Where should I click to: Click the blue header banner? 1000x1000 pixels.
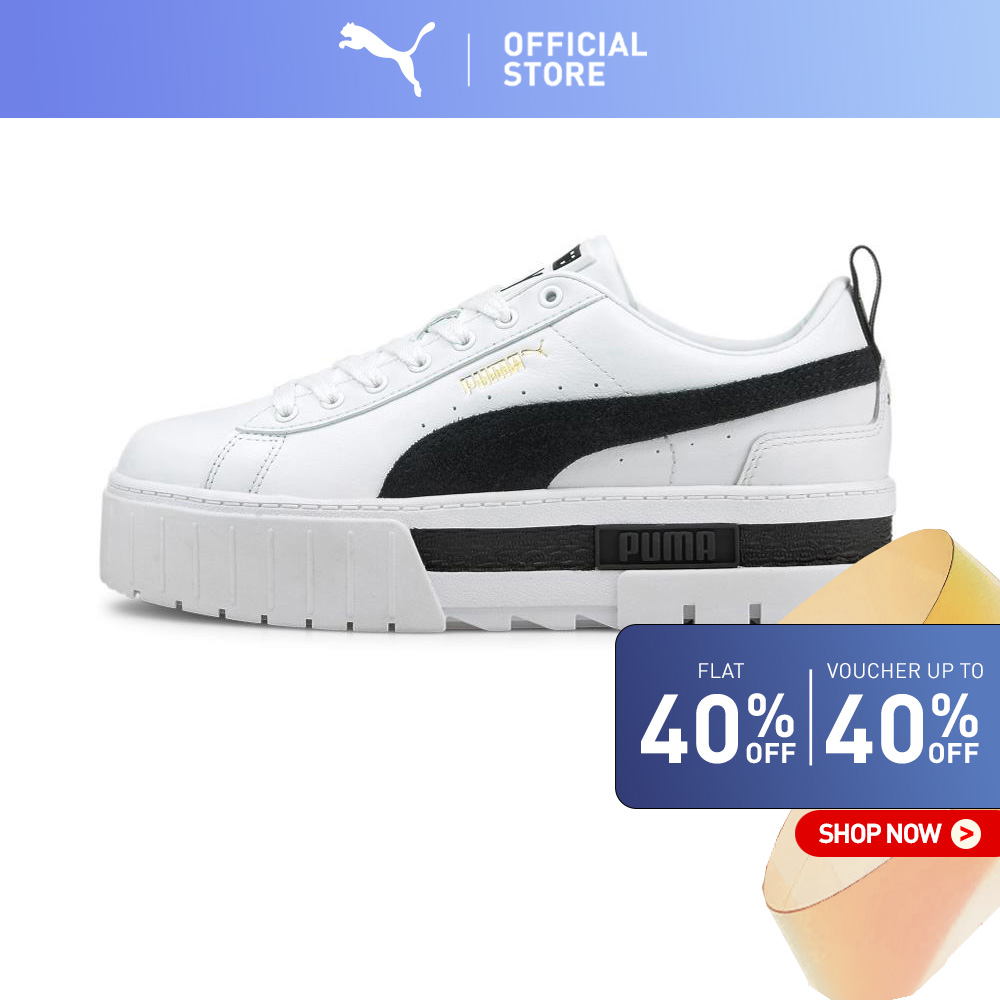point(500,59)
